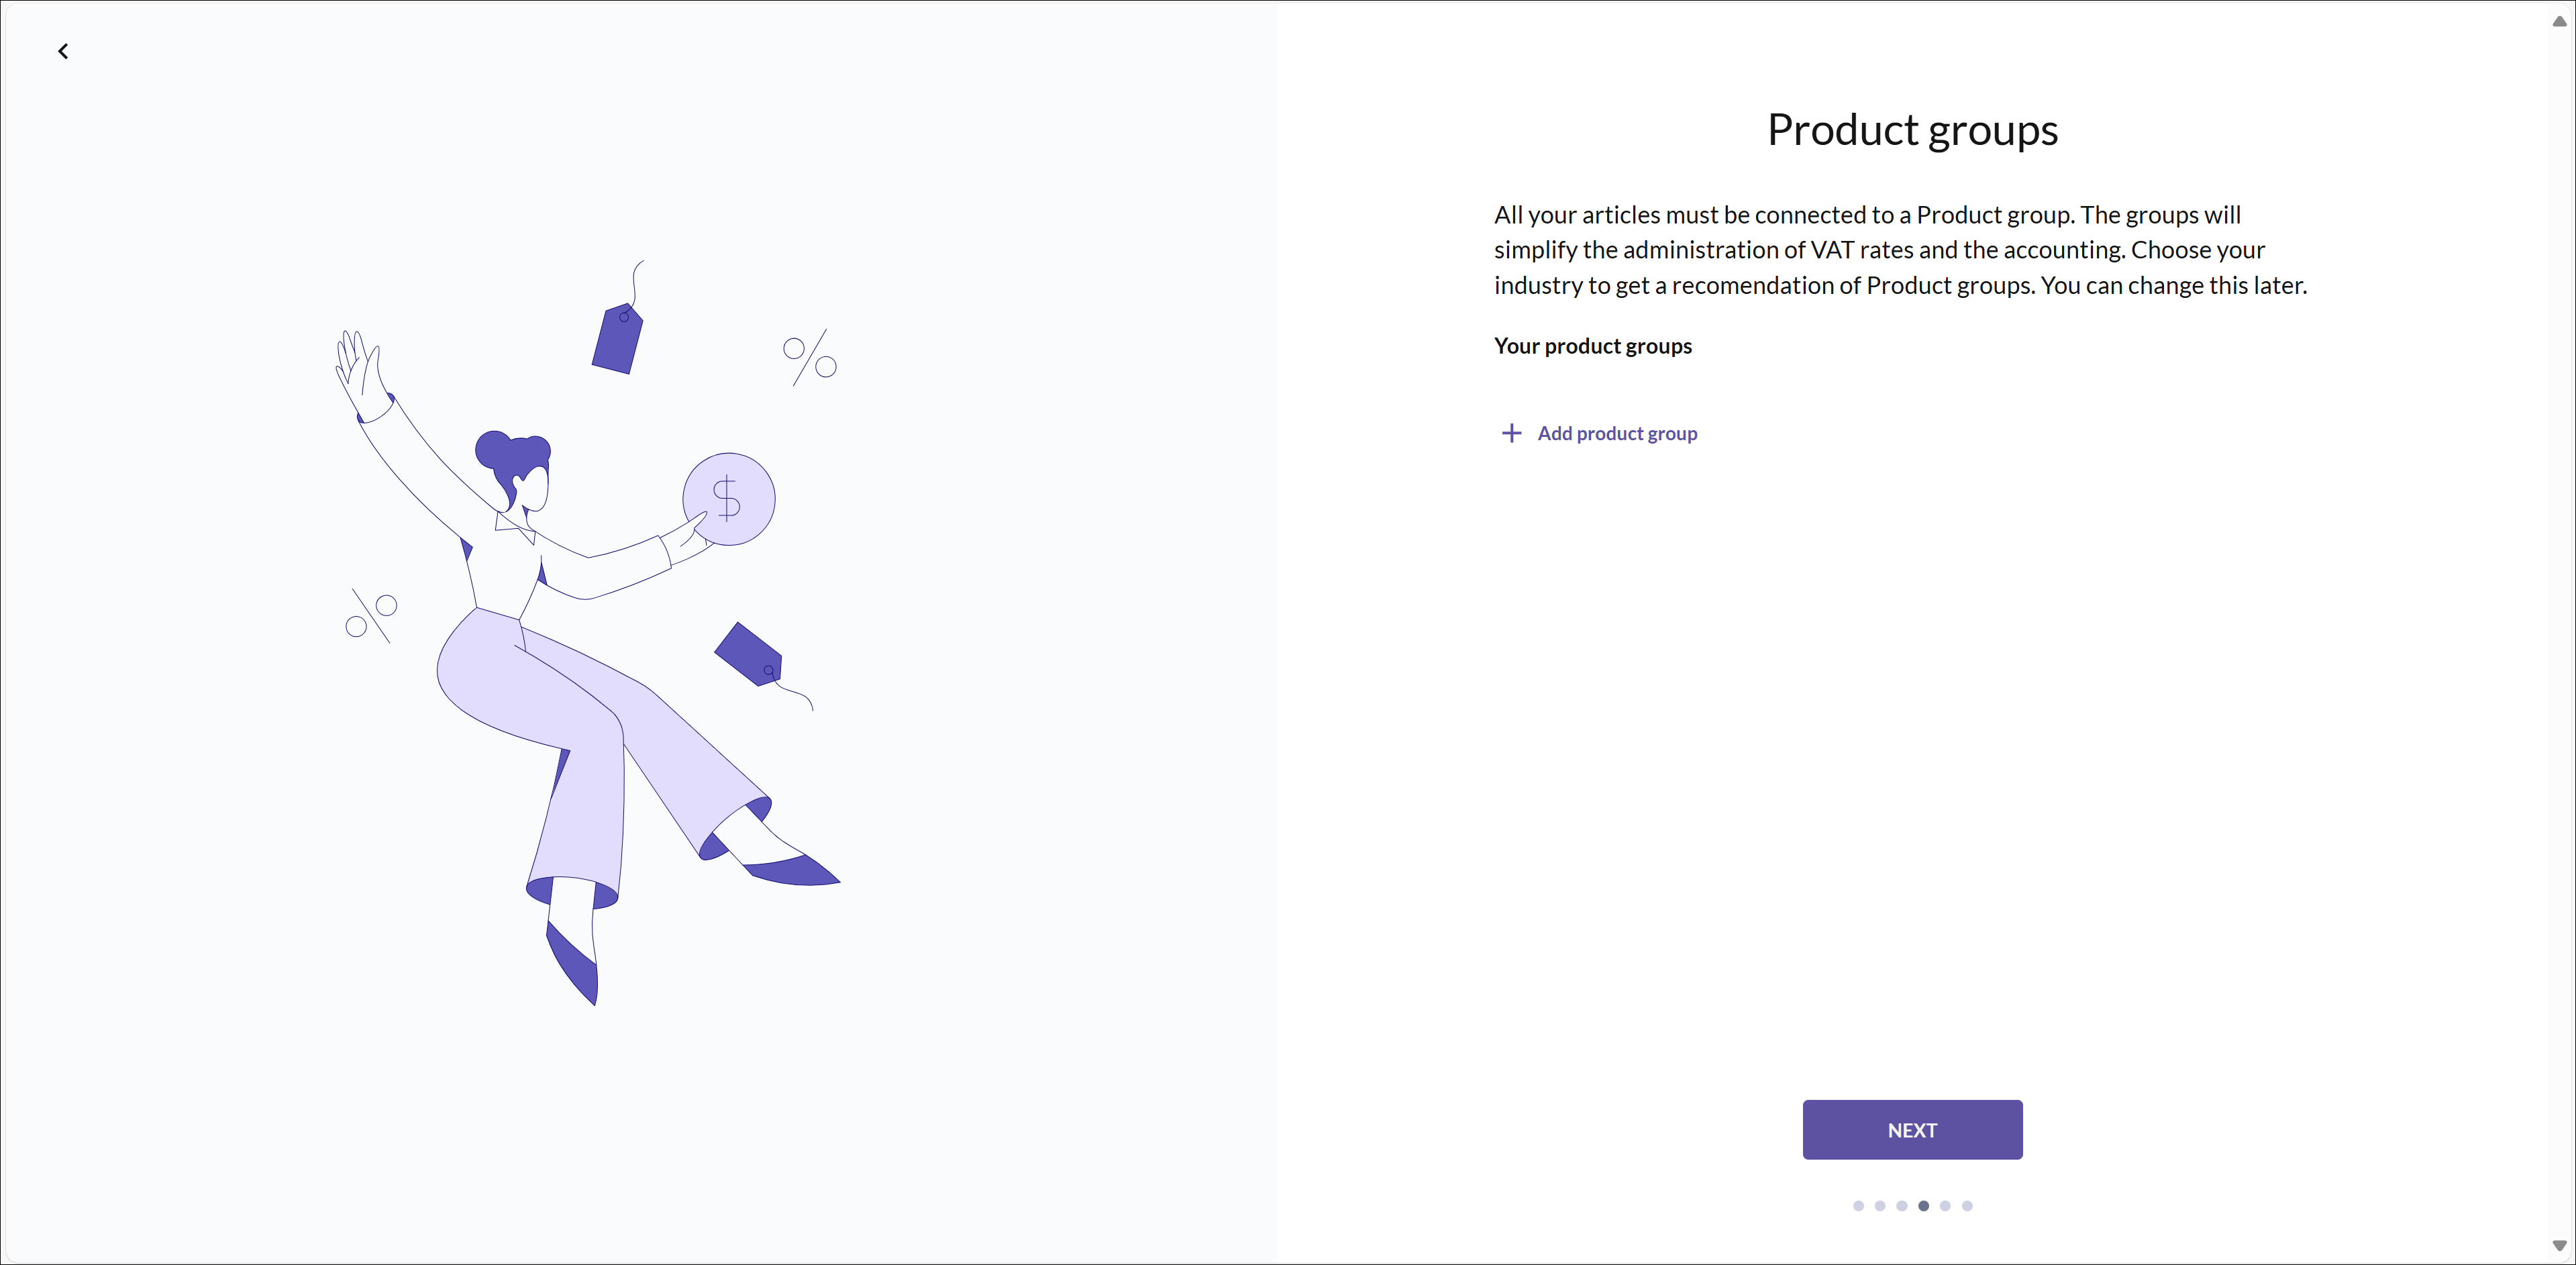Go back using the left chevron arrow
This screenshot has width=2576, height=1265.
[x=63, y=51]
